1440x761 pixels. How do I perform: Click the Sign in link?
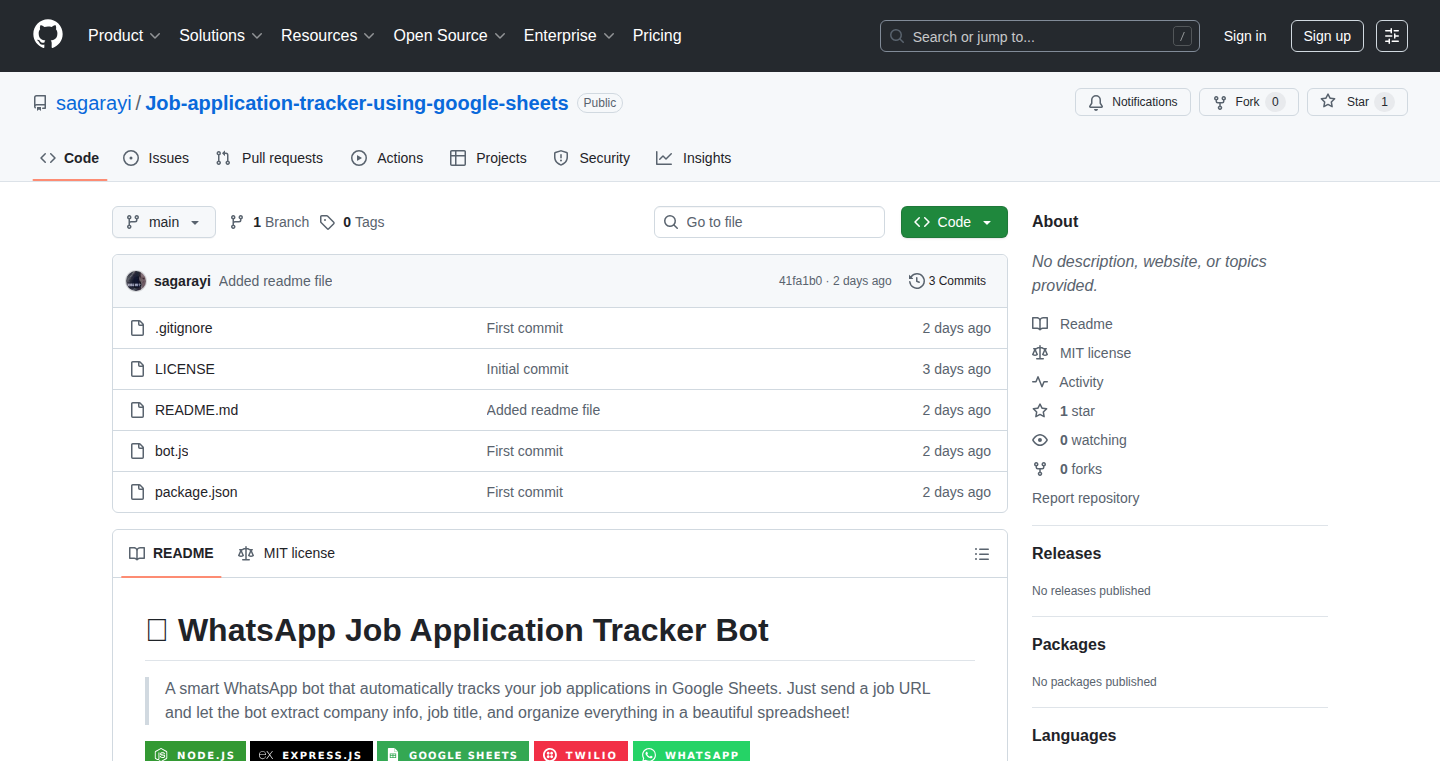[1245, 36]
